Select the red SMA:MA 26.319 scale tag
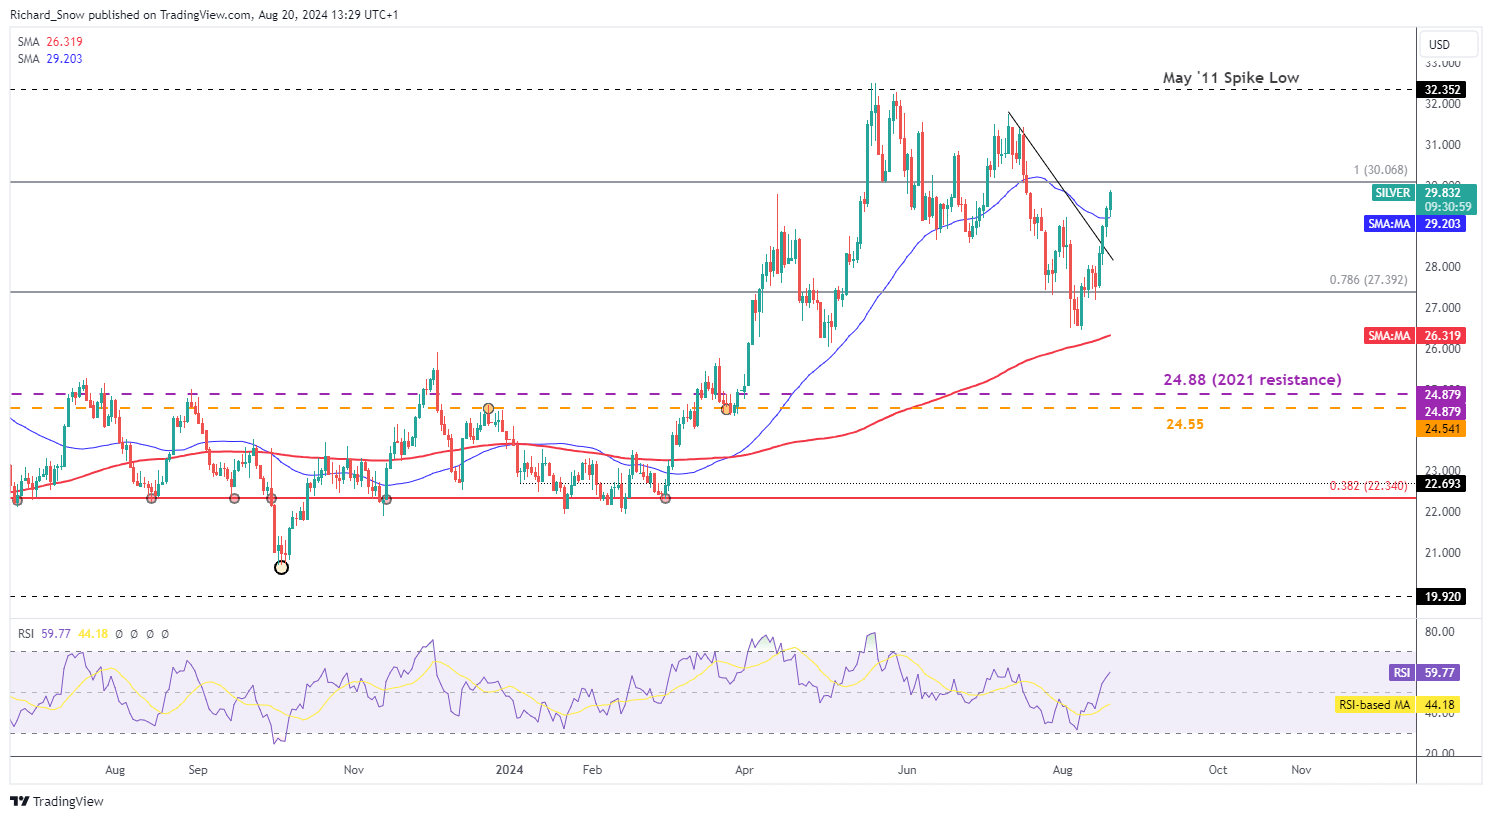The height and width of the screenshot is (819, 1492). 1415,336
